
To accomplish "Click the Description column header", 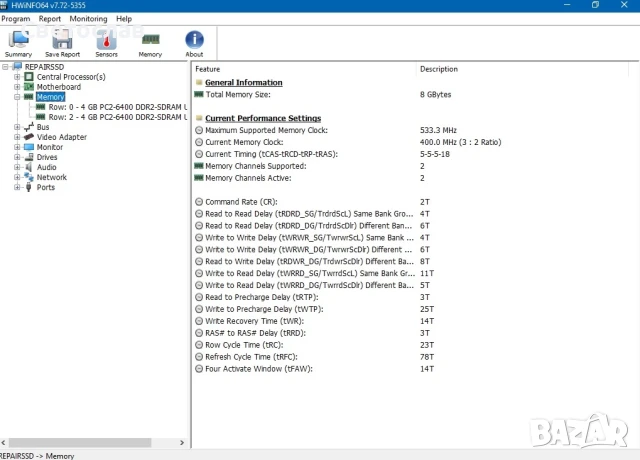I will (438, 69).
